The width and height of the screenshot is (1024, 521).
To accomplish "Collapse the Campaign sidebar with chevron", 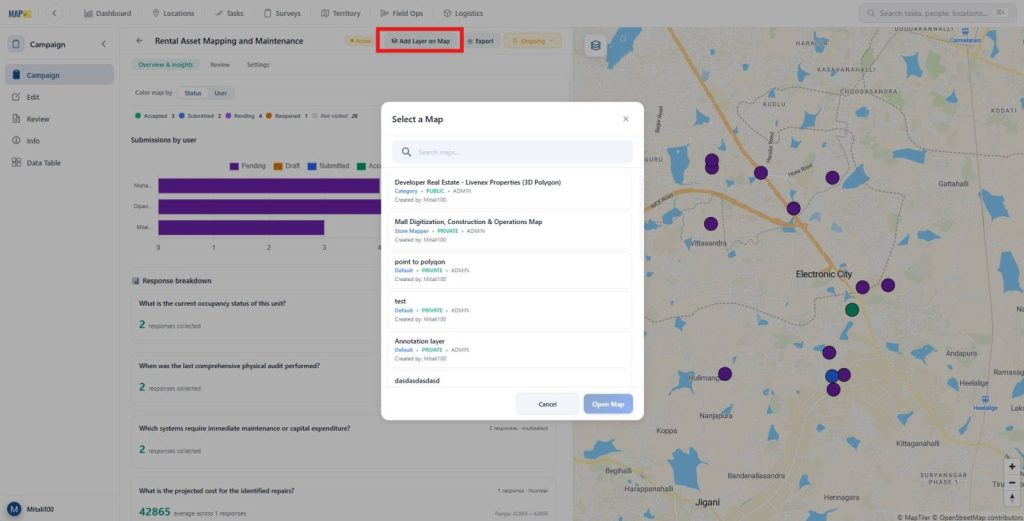I will coord(103,44).
